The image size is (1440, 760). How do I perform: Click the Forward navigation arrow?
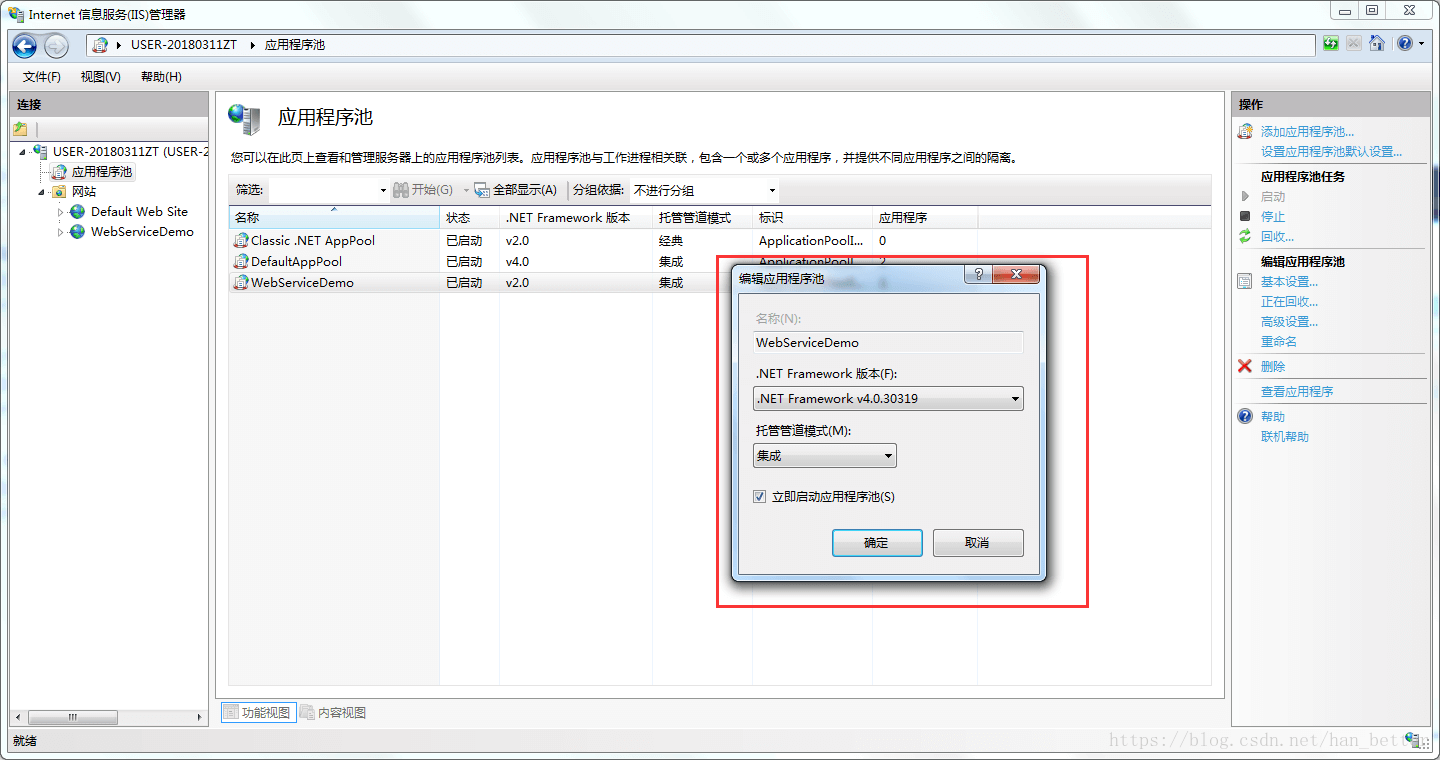(x=56, y=45)
